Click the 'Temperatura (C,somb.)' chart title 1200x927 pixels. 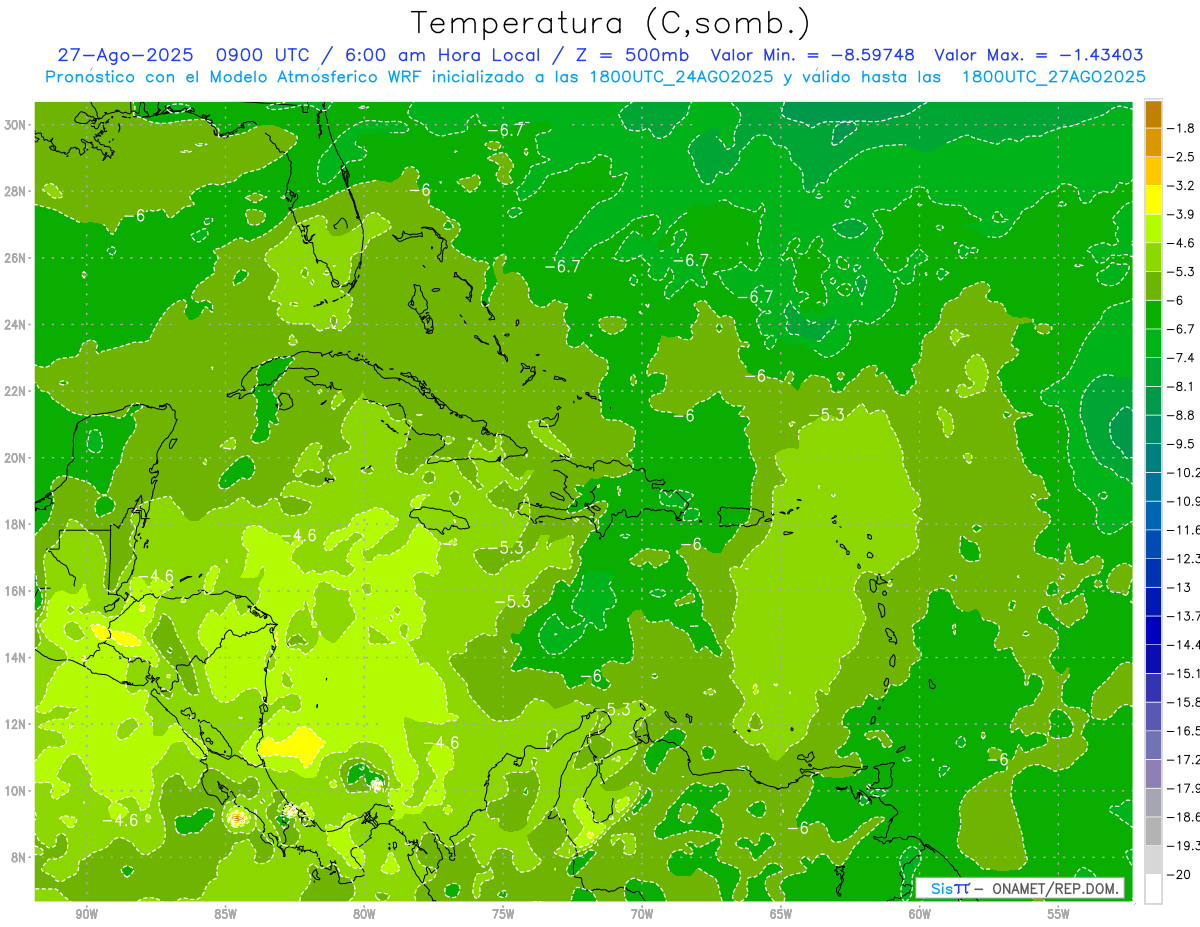[x=611, y=23]
